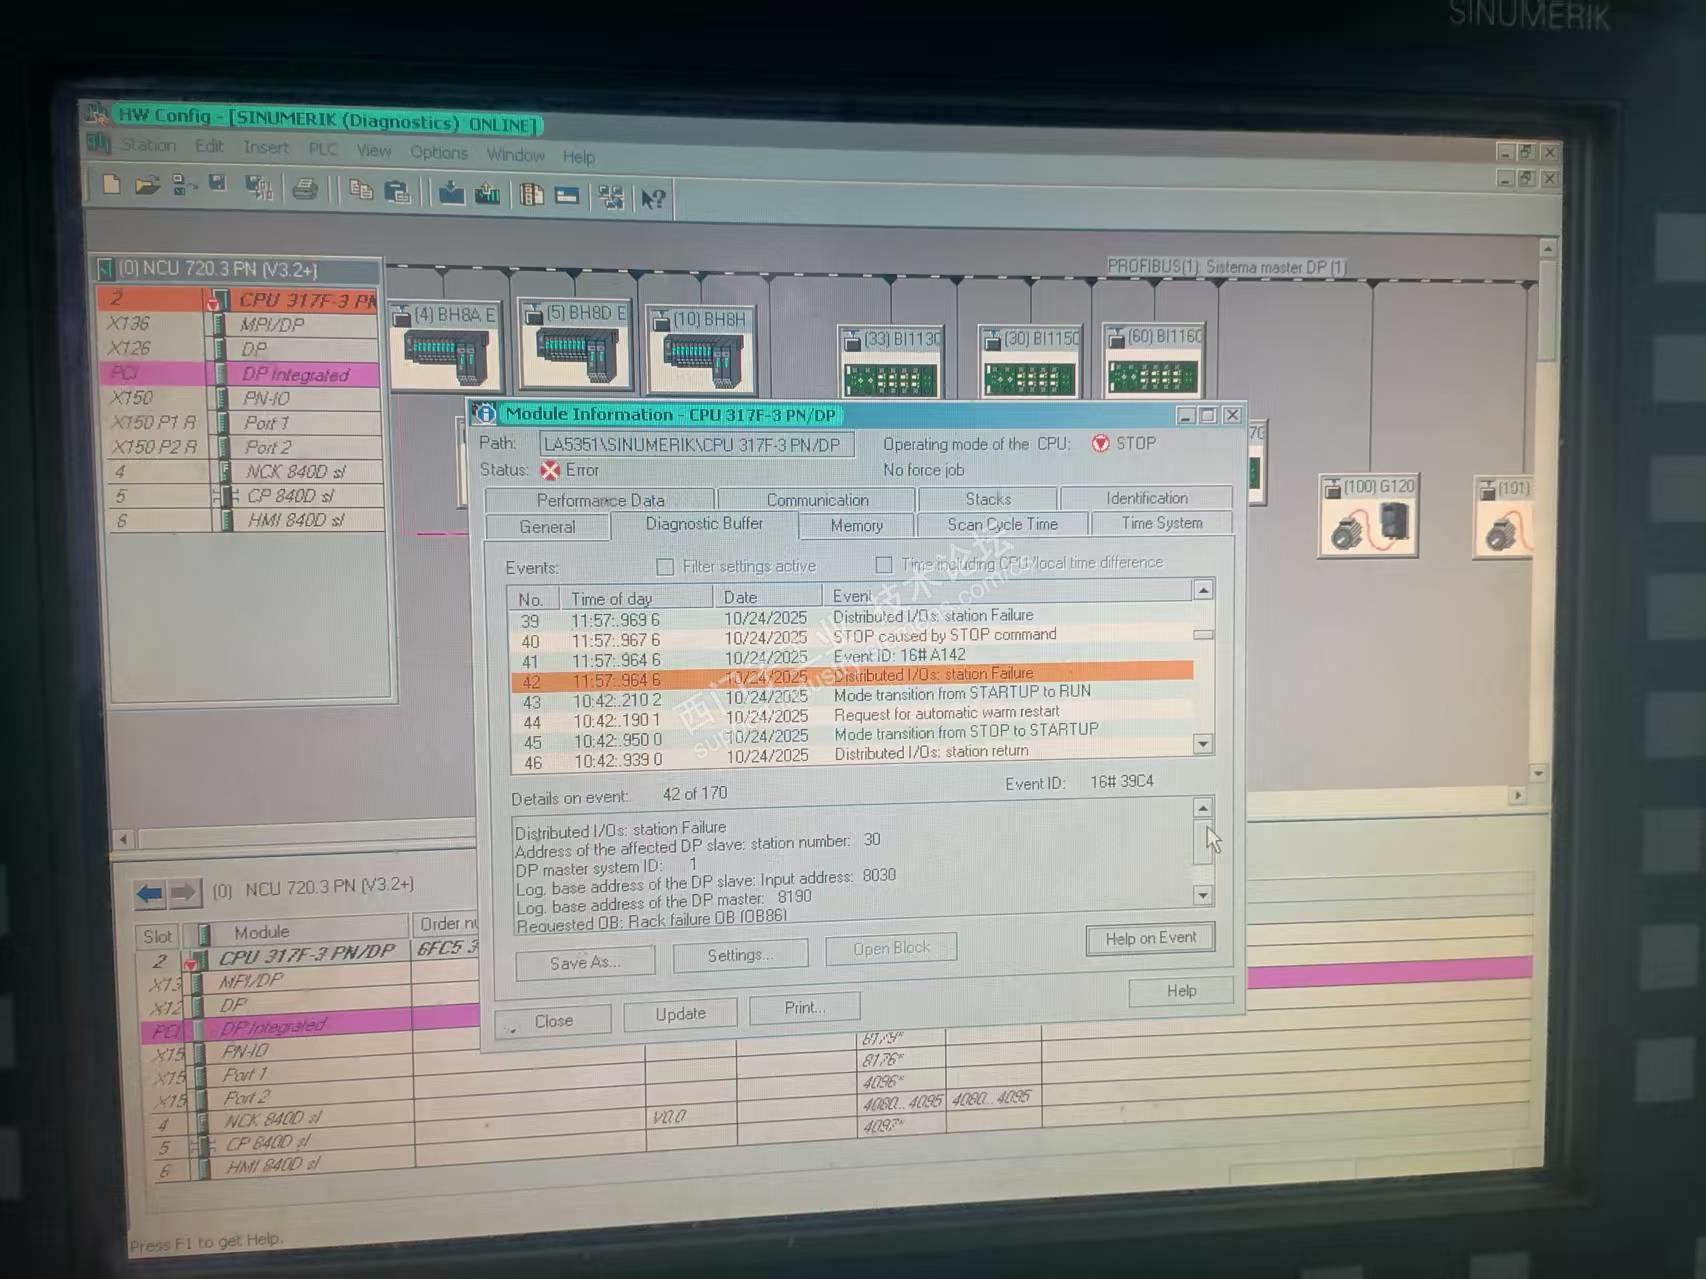This screenshot has width=1706, height=1279.
Task: Select the (101) drive icon
Action: click(1503, 517)
